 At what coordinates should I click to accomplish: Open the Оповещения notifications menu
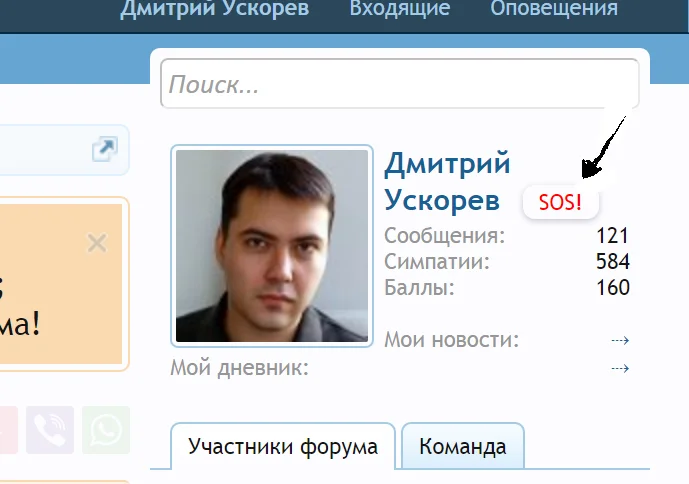[x=554, y=7]
